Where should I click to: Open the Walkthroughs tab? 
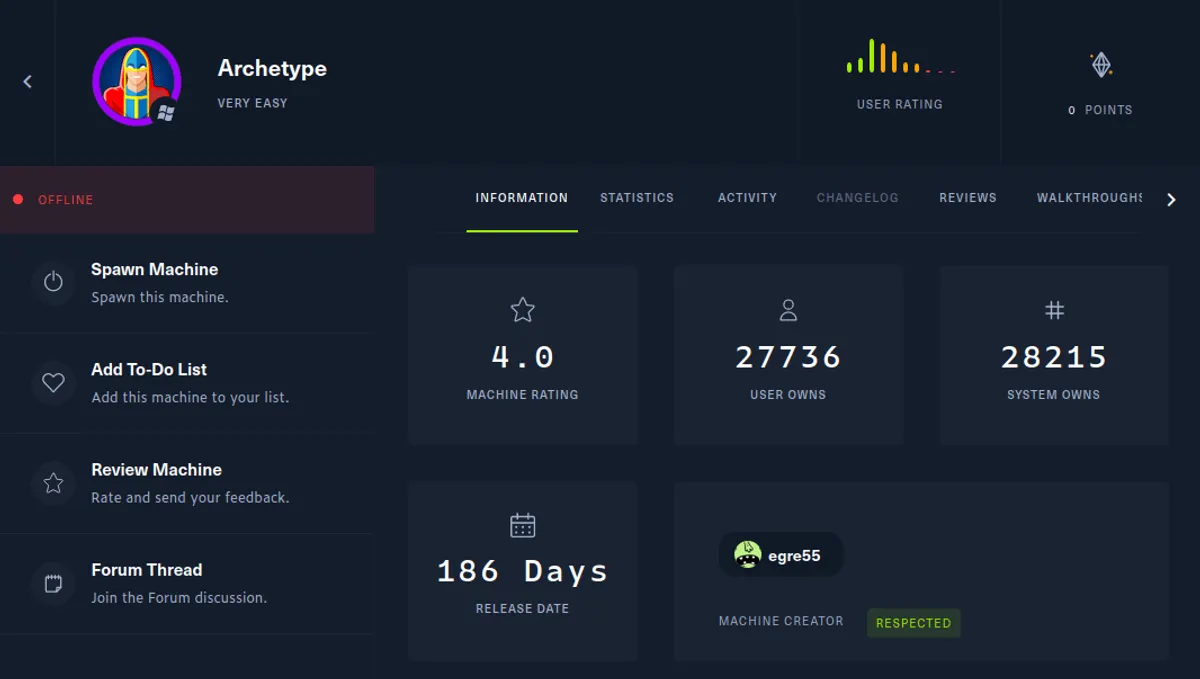1090,198
